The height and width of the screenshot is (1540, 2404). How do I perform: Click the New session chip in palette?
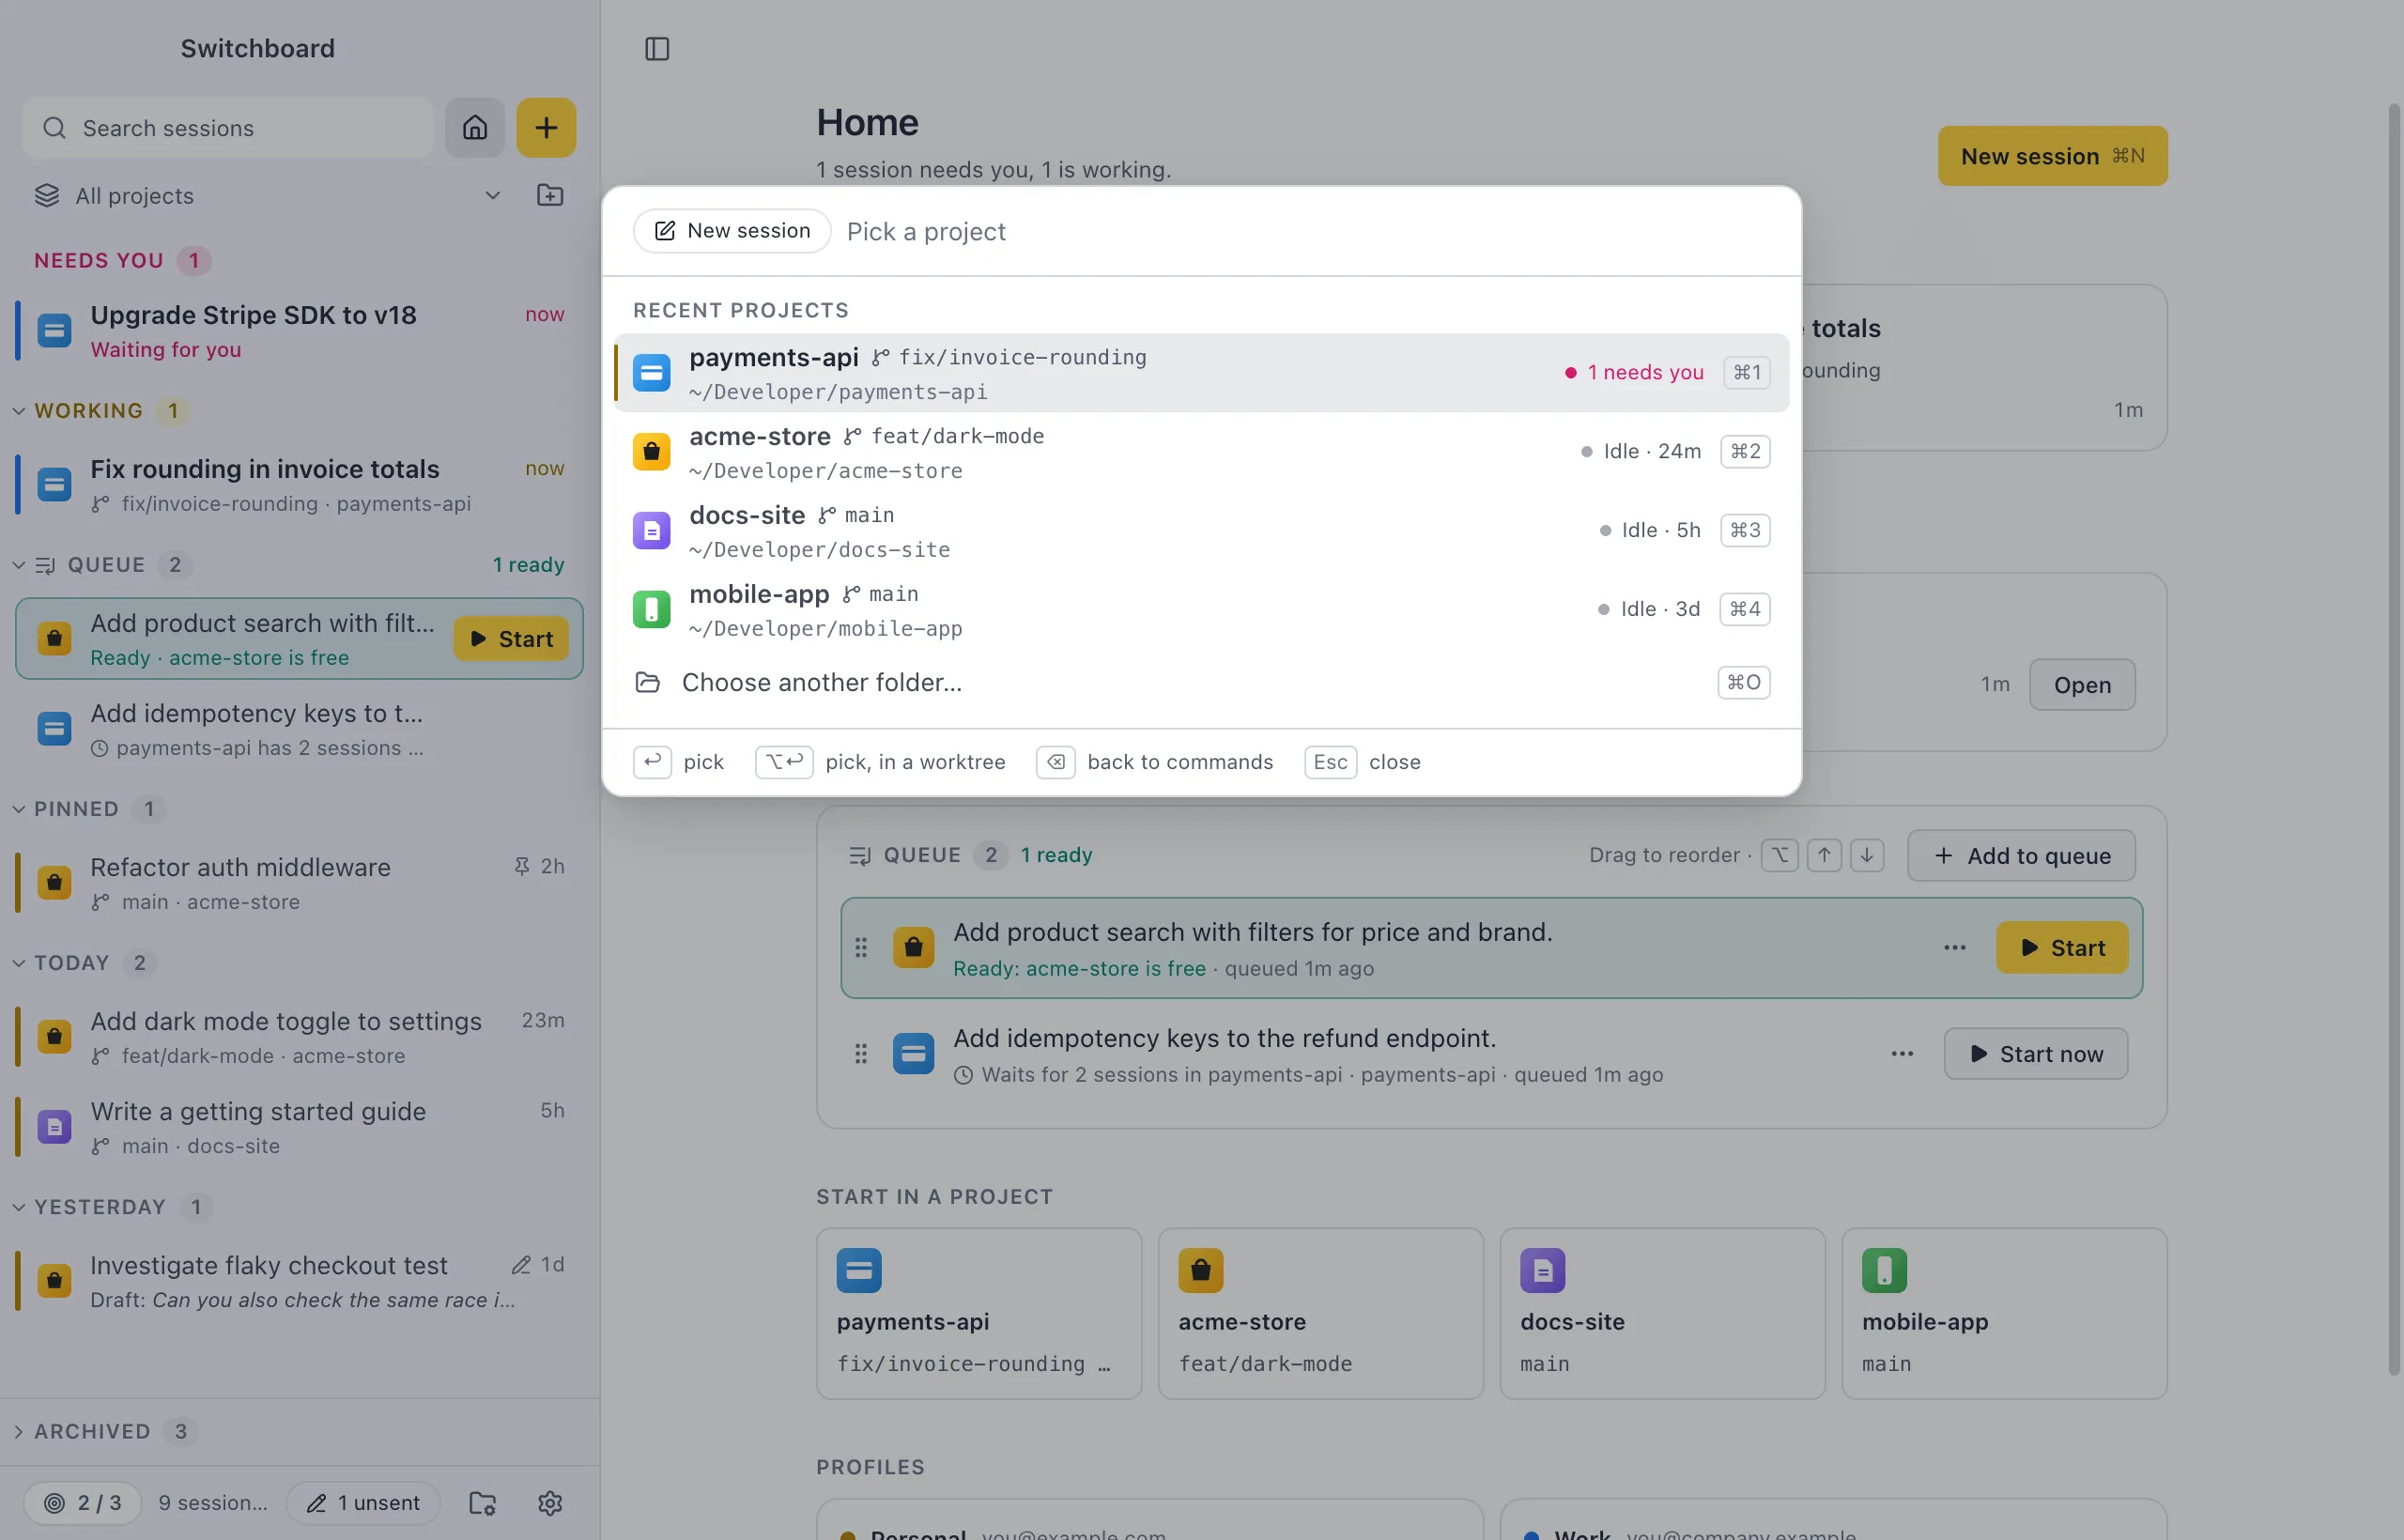tap(732, 231)
